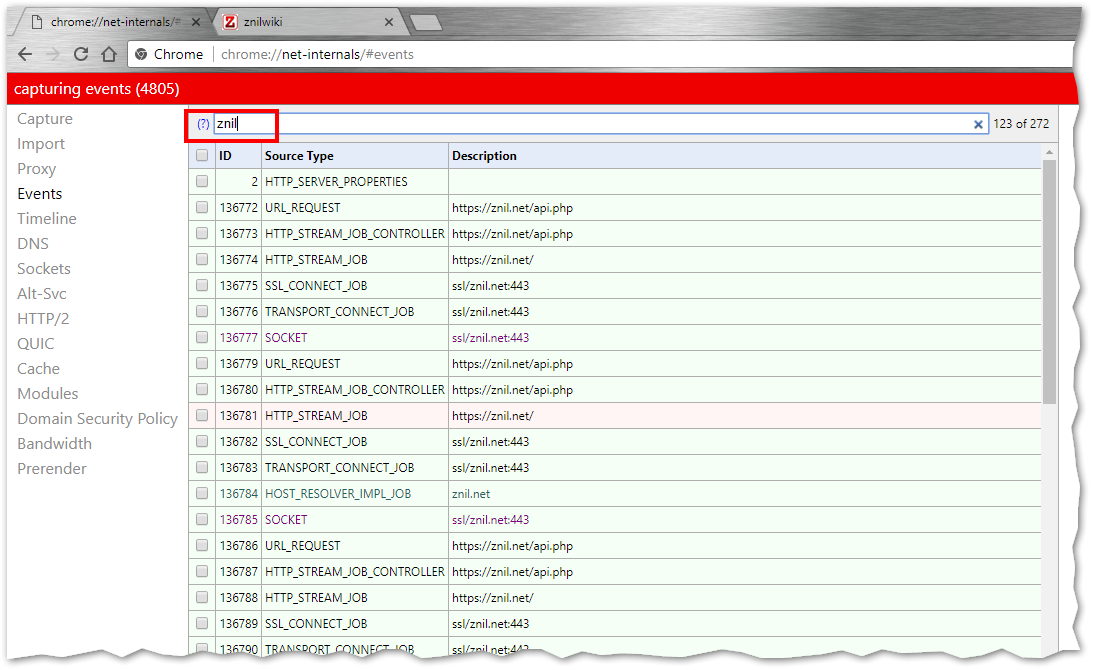Check the box for event ID 136772
The image size is (1093, 670).
click(x=202, y=208)
